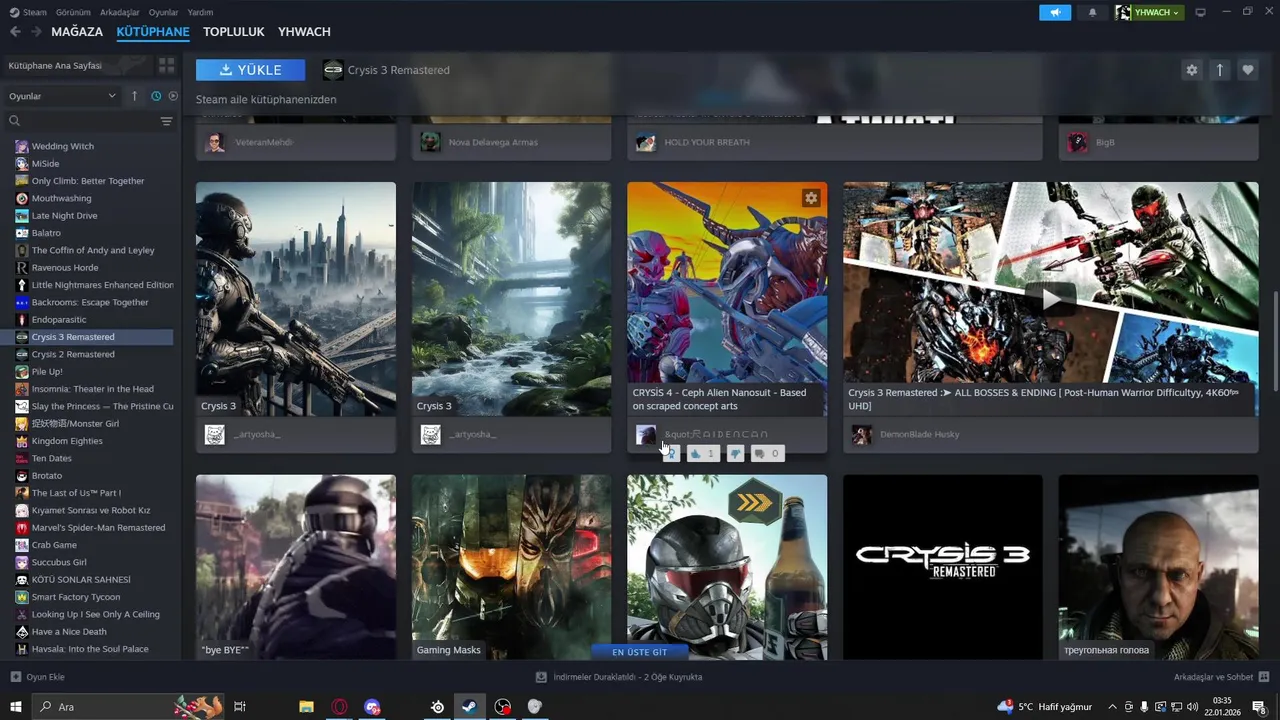1280x720 pixels.
Task: Click EN ÜSTE GİT button
Action: pyautogui.click(x=640, y=652)
